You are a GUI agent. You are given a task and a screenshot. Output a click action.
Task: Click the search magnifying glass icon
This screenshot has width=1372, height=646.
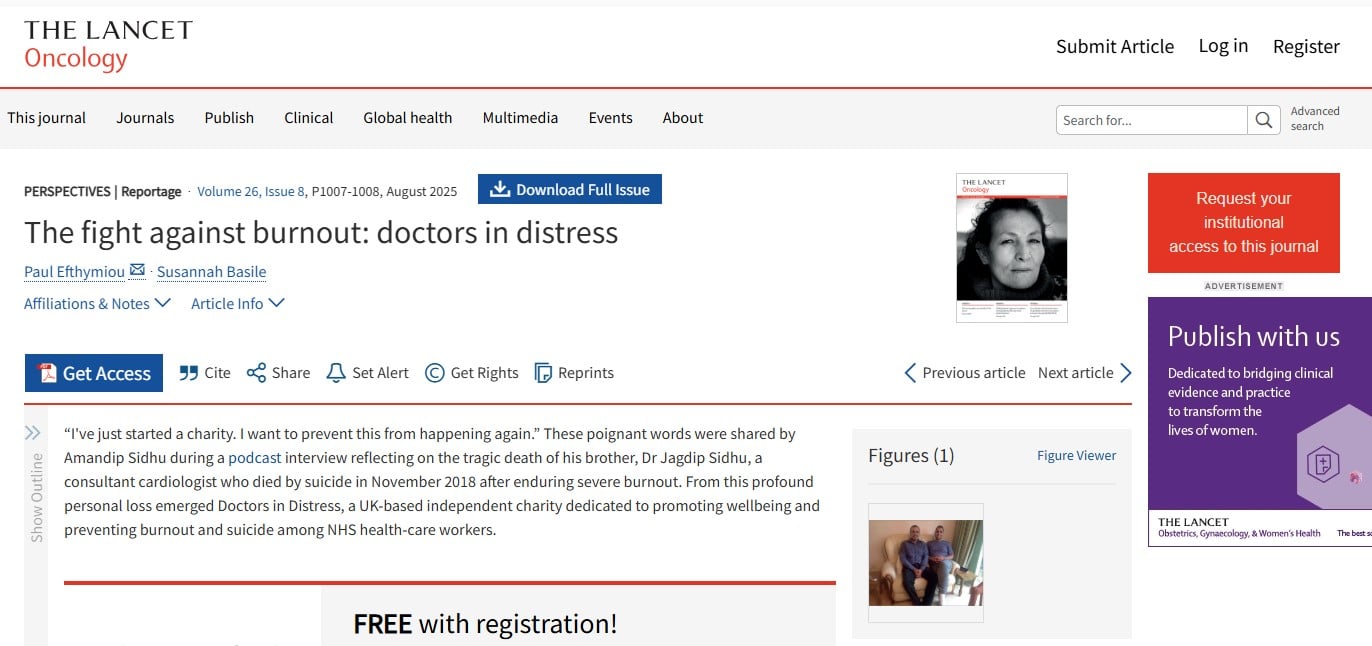click(x=1264, y=120)
